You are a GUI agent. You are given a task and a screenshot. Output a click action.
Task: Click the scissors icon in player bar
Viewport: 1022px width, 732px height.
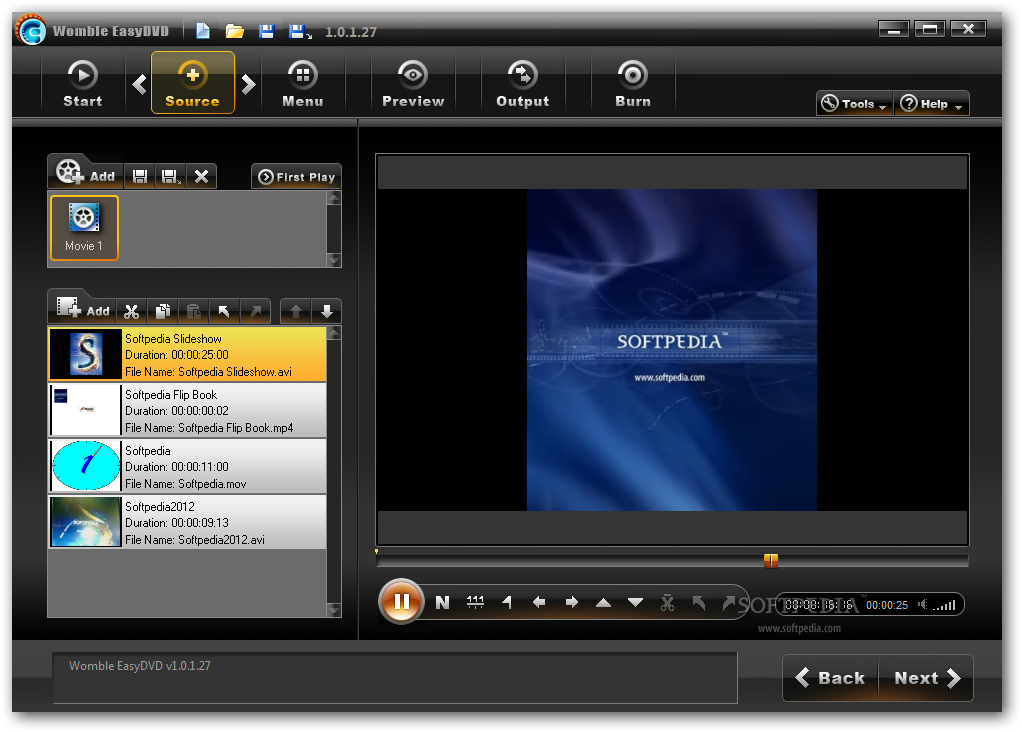point(667,603)
